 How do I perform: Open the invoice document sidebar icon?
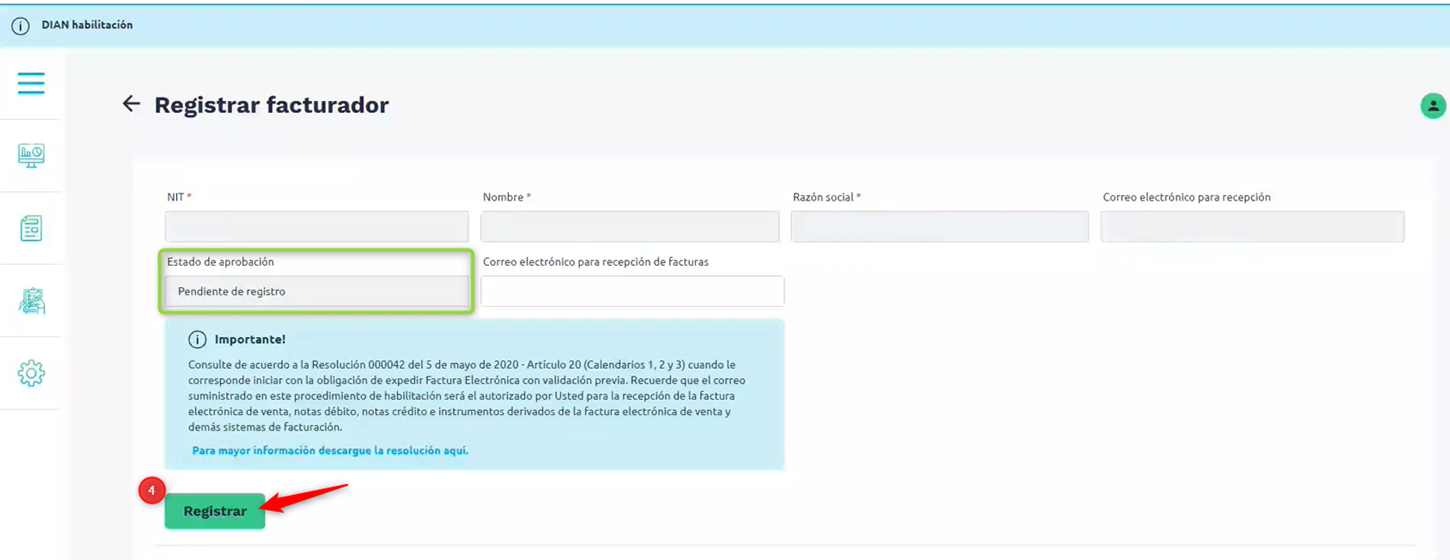tap(31, 228)
